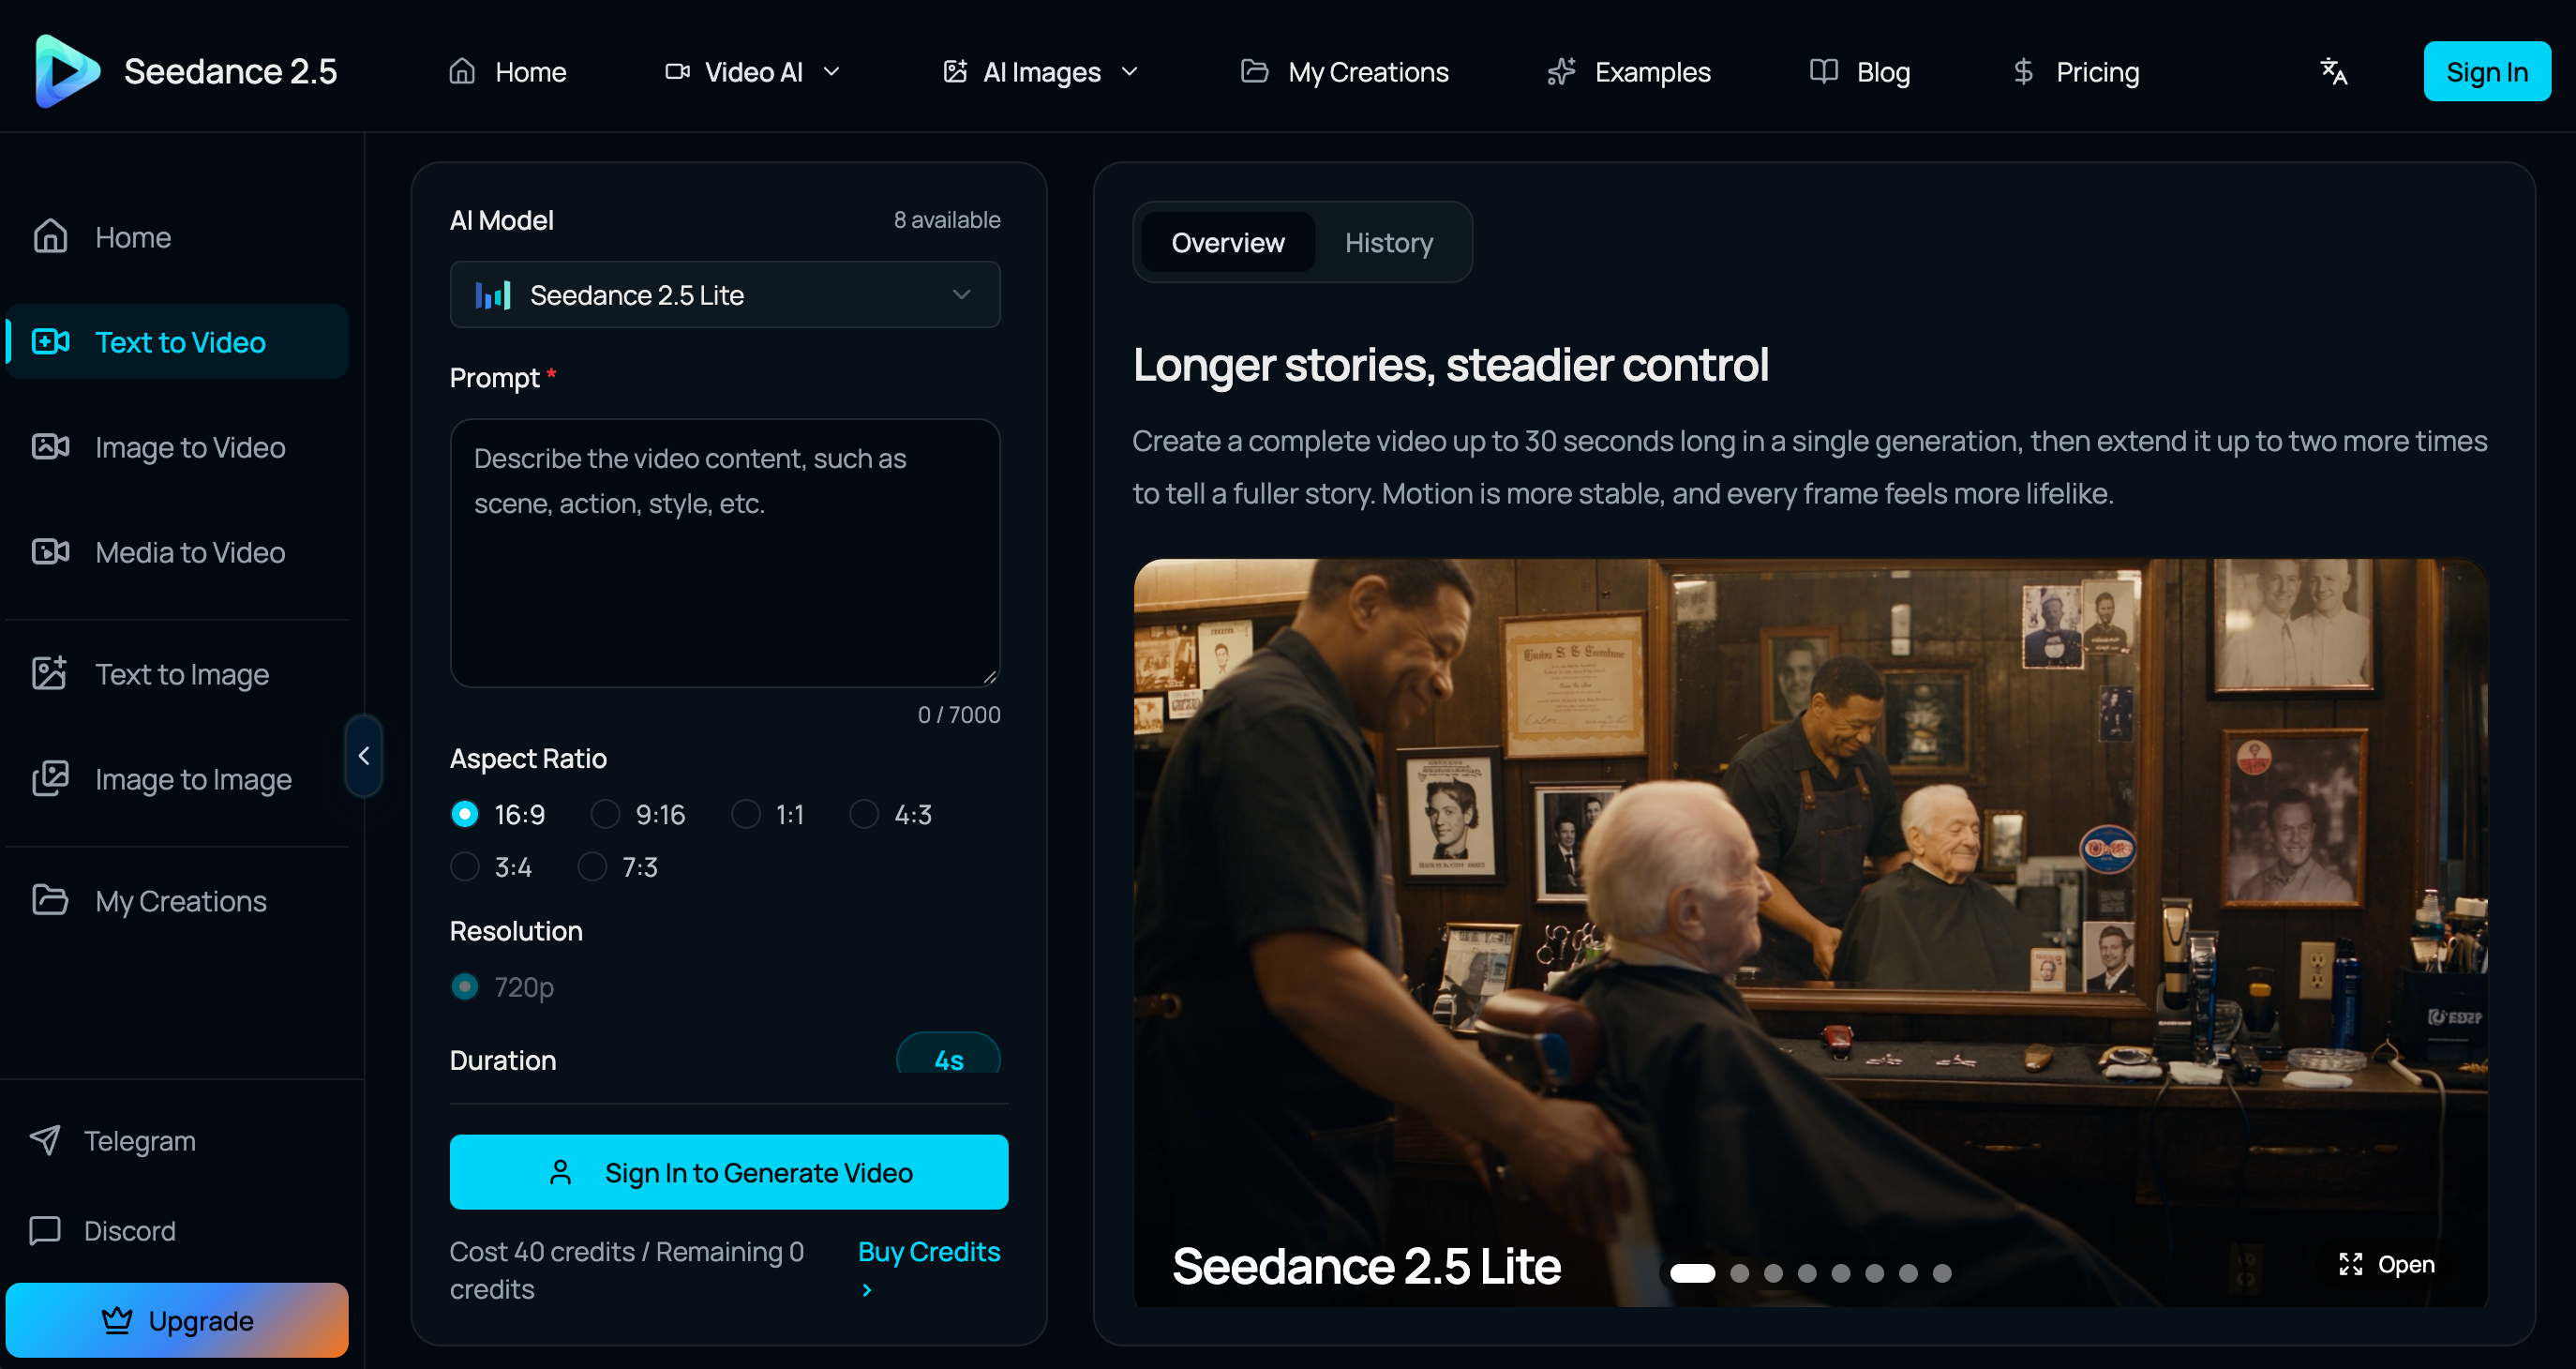Select the 7:3 aspect ratio
The image size is (2576, 1369).
coord(593,866)
